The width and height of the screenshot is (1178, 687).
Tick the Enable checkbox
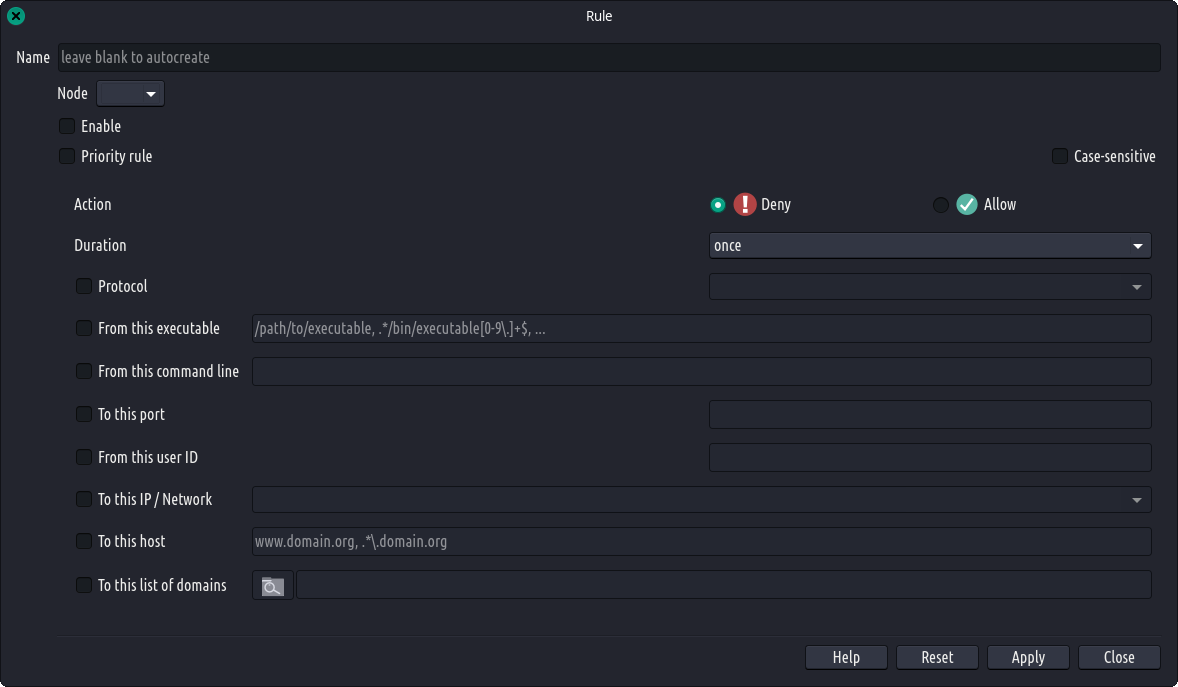[x=67, y=126]
